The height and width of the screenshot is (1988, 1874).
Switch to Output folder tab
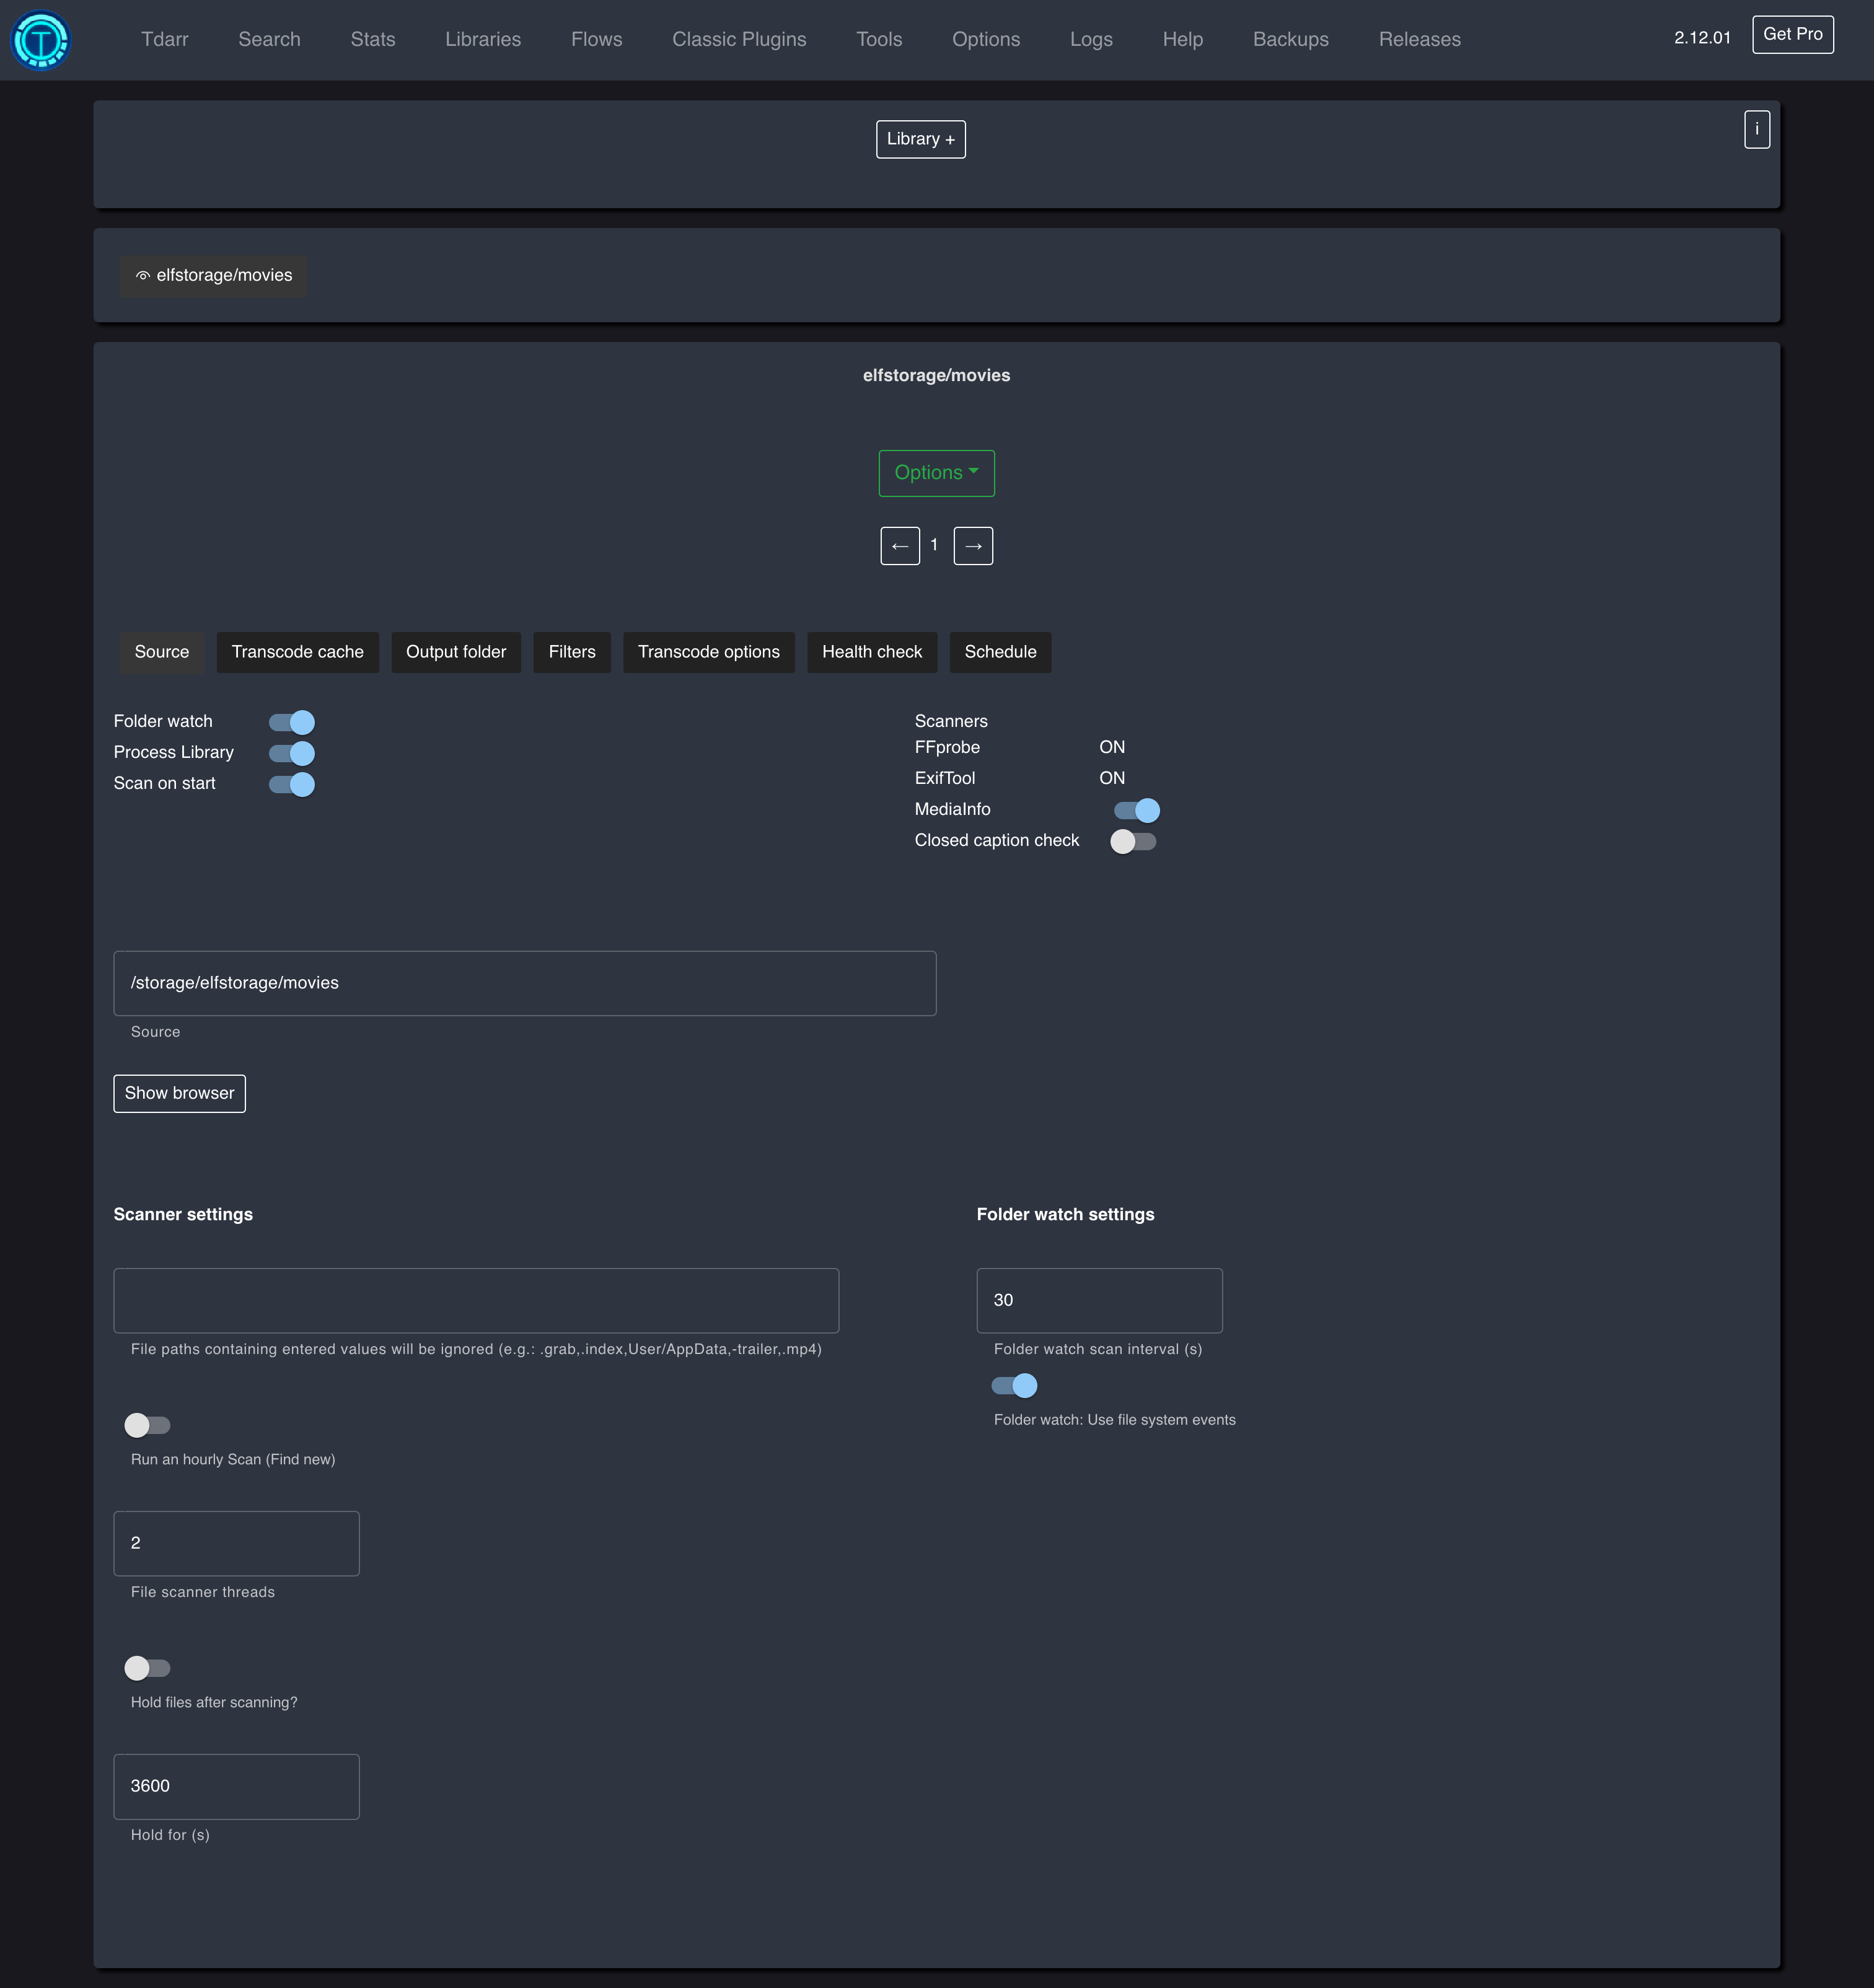tap(456, 652)
